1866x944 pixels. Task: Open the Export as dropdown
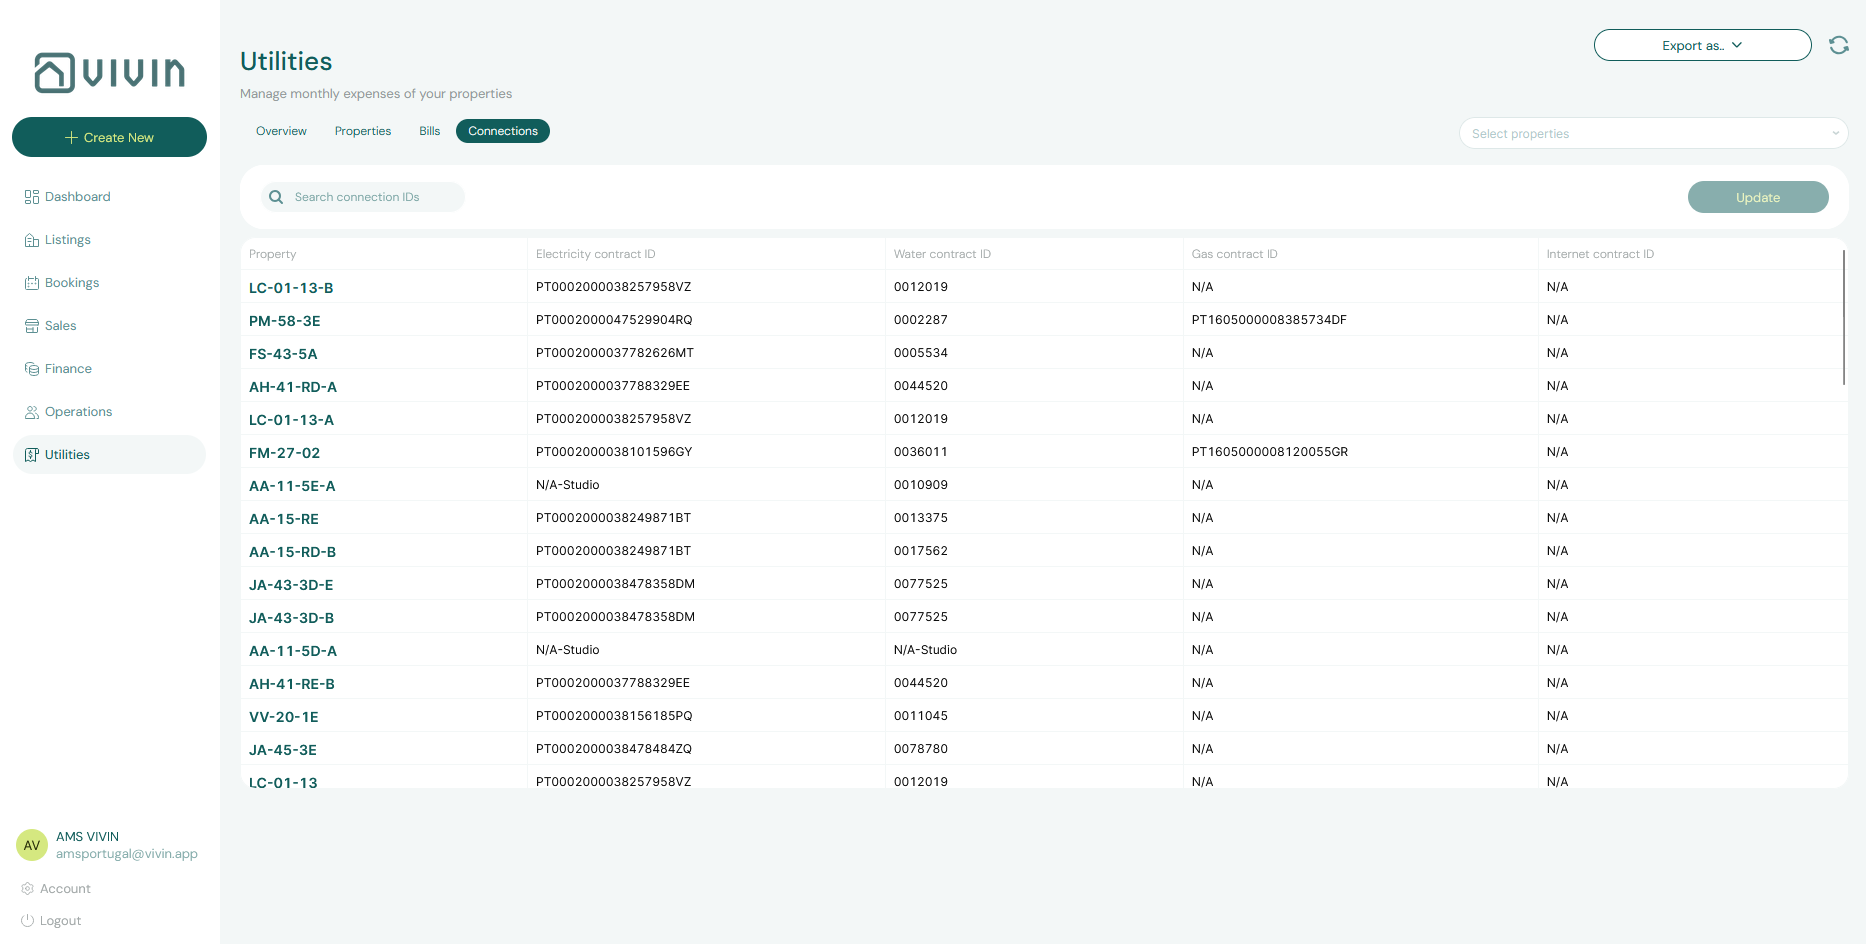coord(1702,45)
